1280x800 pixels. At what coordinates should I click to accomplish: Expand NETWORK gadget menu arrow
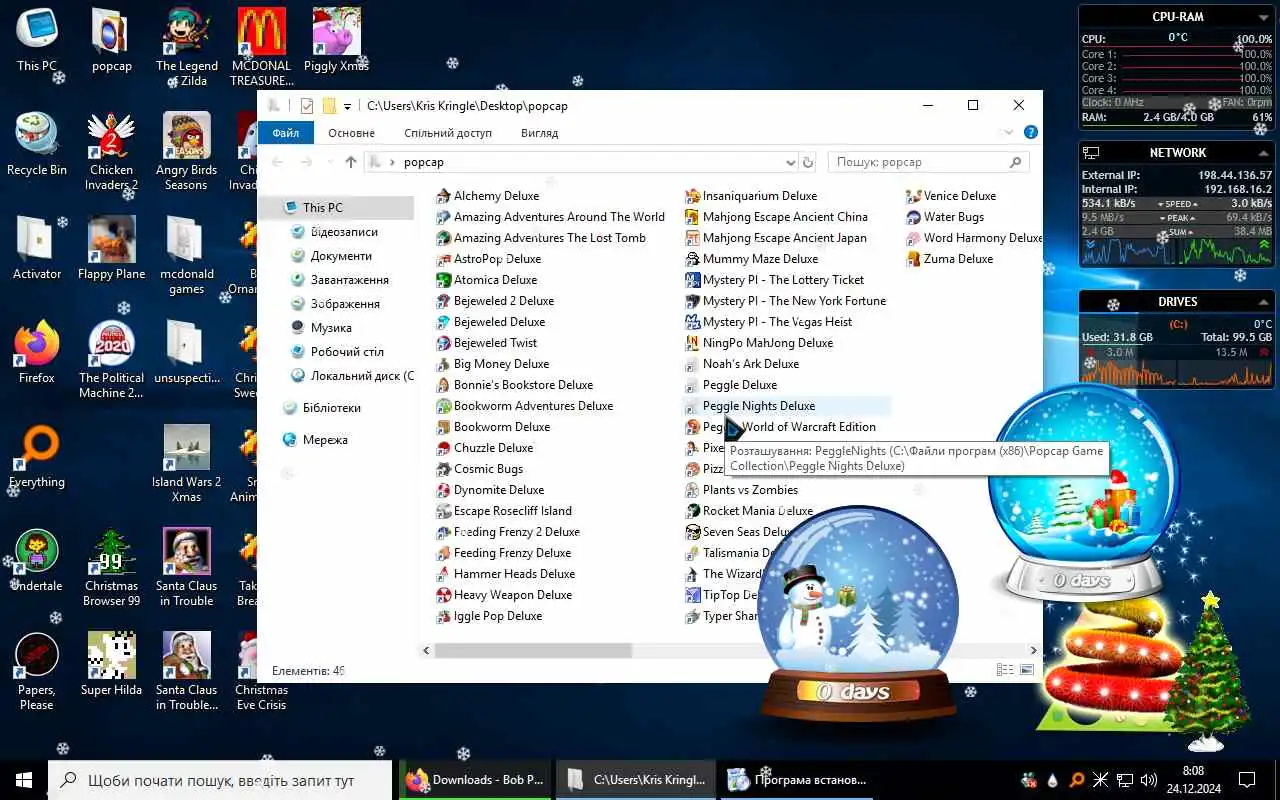(1265, 153)
